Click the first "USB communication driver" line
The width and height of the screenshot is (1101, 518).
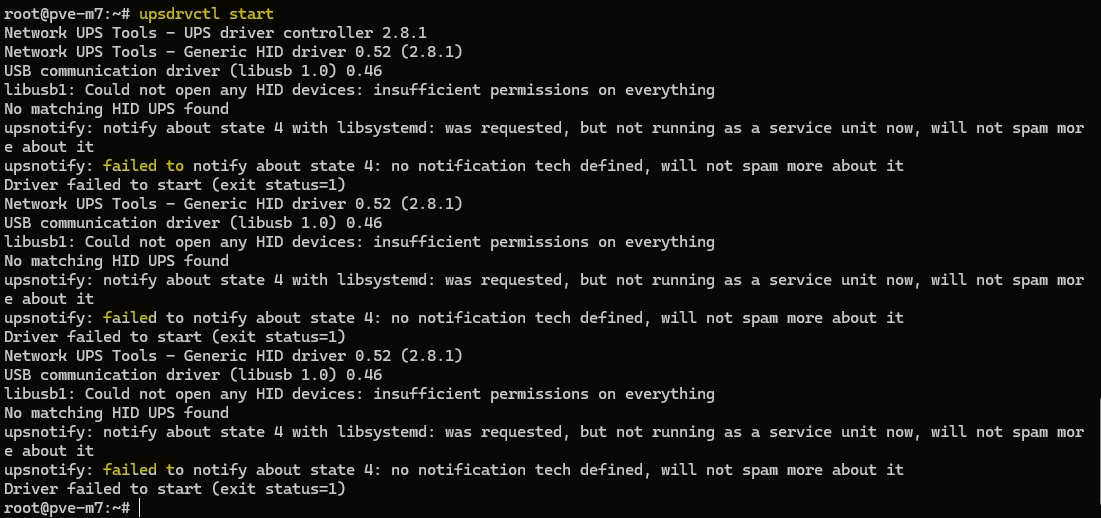click(193, 71)
